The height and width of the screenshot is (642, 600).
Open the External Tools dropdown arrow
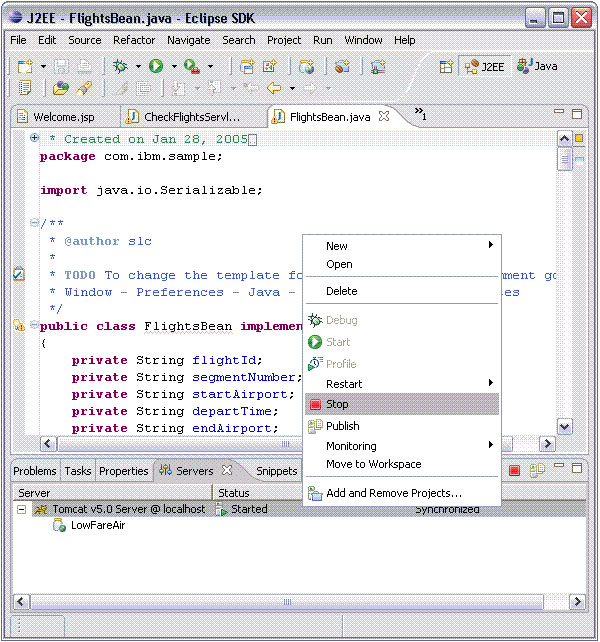(211, 66)
